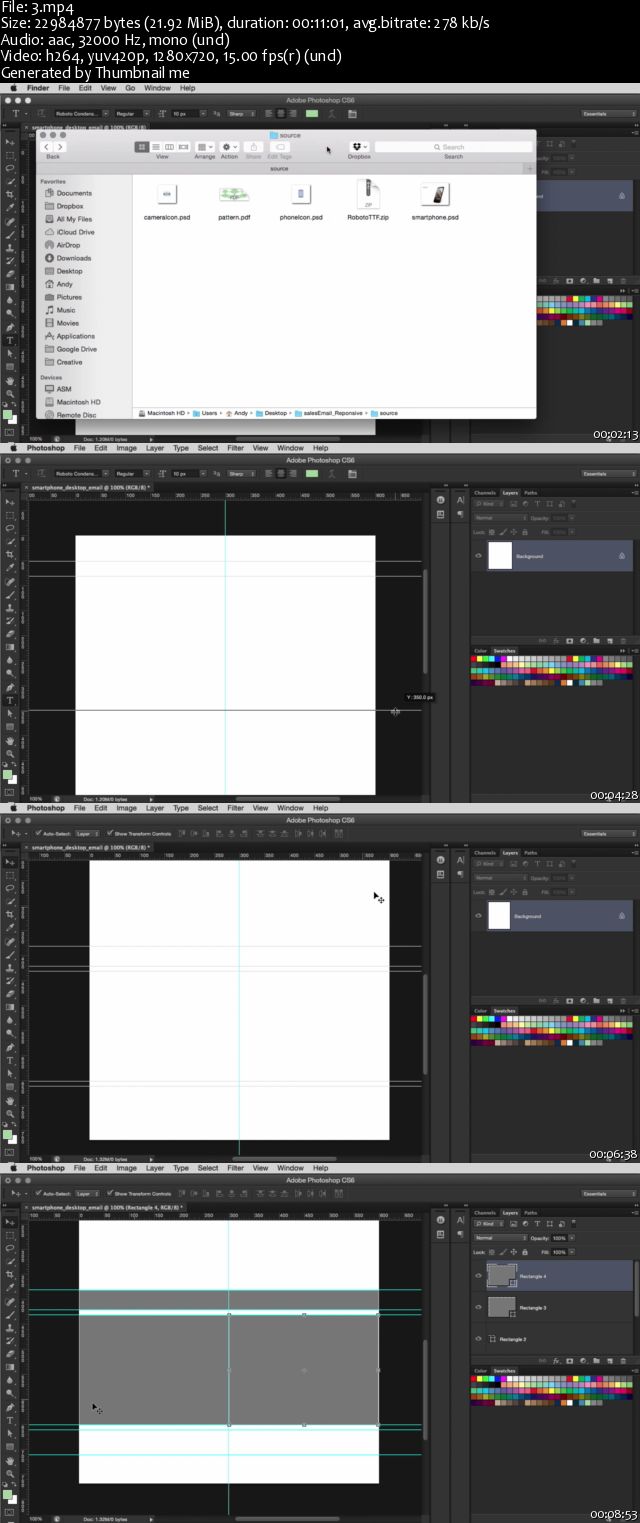Open the Auto-Select Layer dropdown in 00:06:38 frame

[87, 832]
